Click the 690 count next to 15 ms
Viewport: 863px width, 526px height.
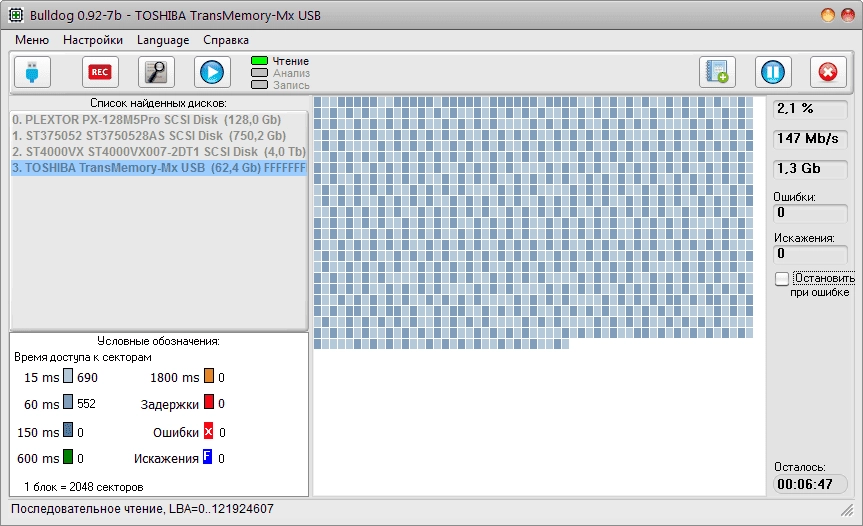[88, 377]
